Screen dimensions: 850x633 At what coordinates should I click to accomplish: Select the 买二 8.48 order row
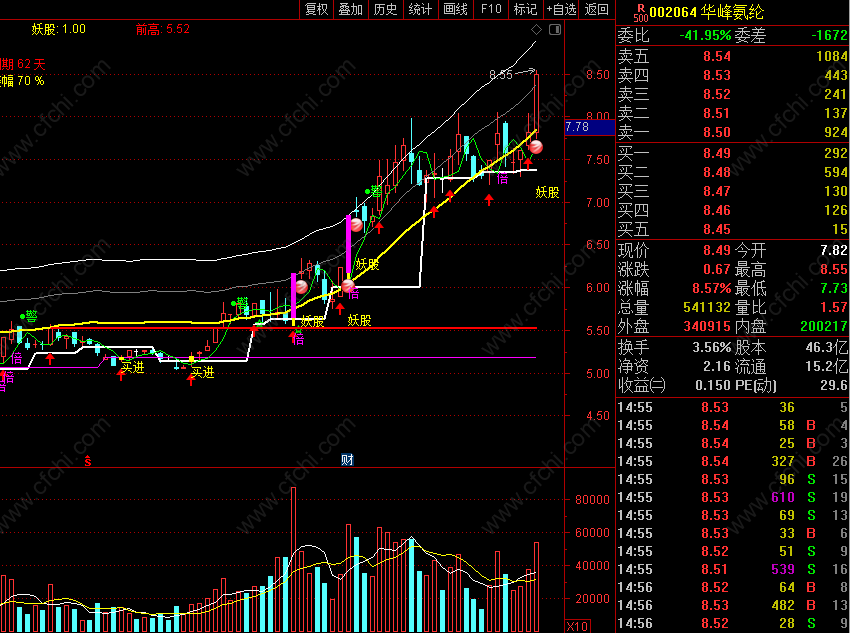coord(732,172)
